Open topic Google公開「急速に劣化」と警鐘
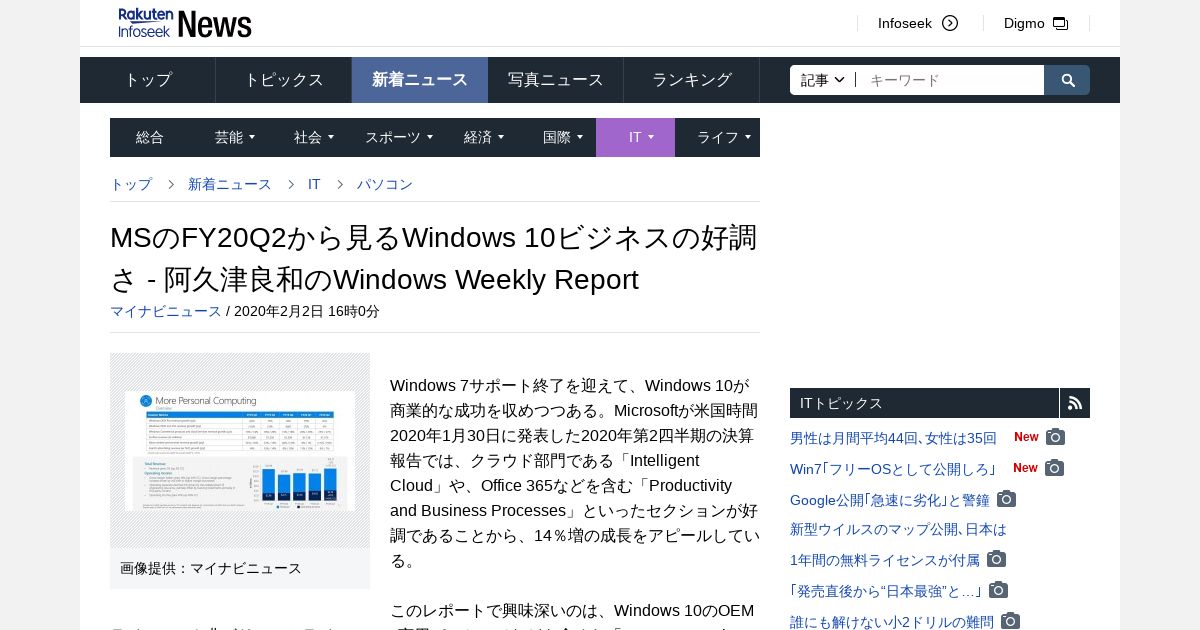This screenshot has height=630, width=1200. point(890,500)
